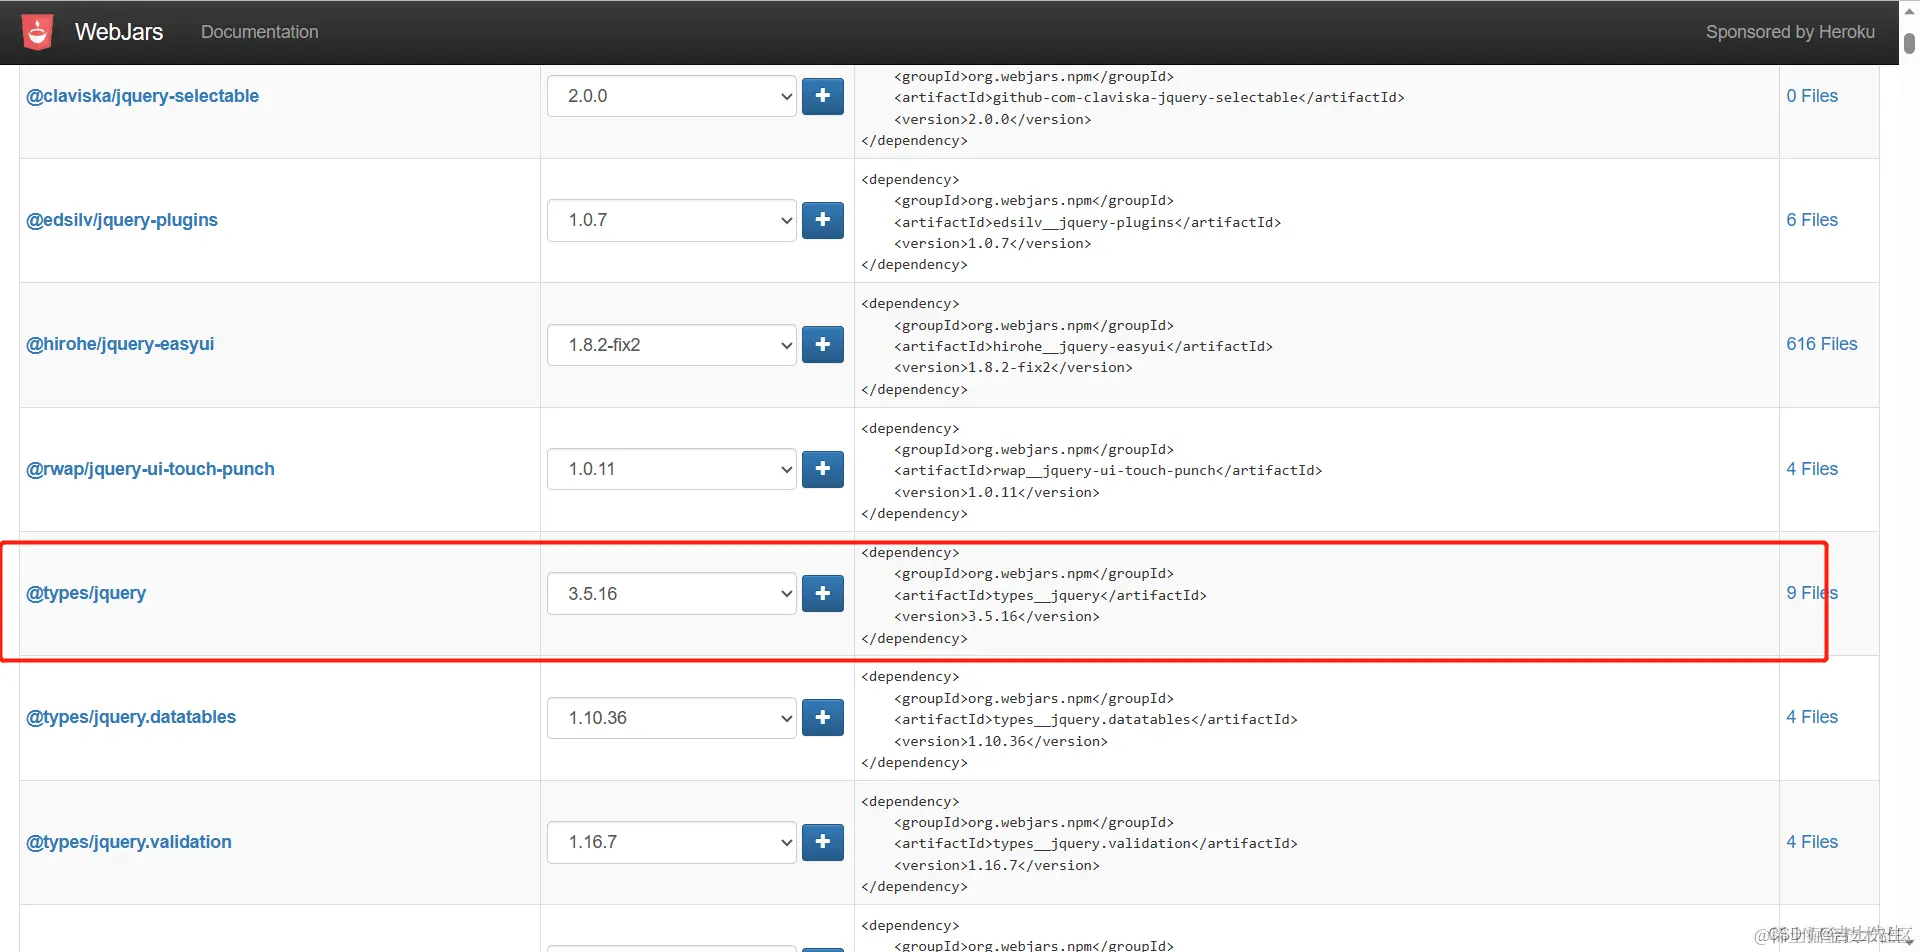Click the Sponsored by Heroku link

pos(1790,32)
